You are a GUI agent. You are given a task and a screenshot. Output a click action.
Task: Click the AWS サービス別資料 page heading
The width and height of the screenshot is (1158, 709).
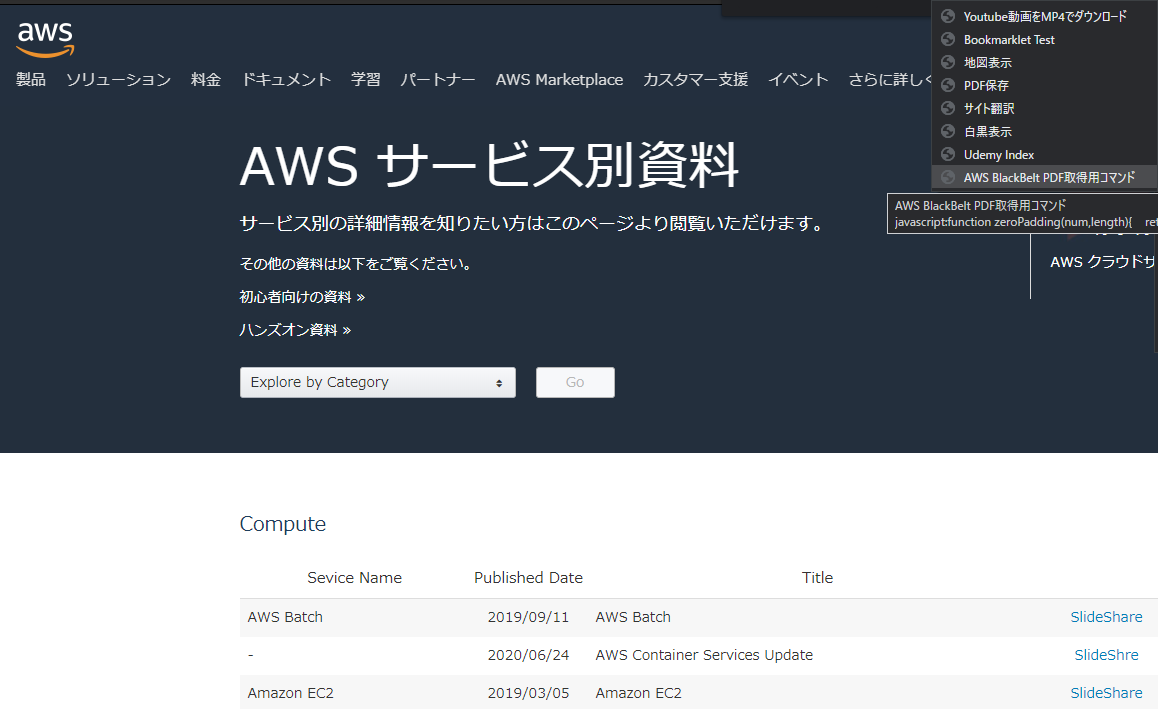[x=489, y=165]
